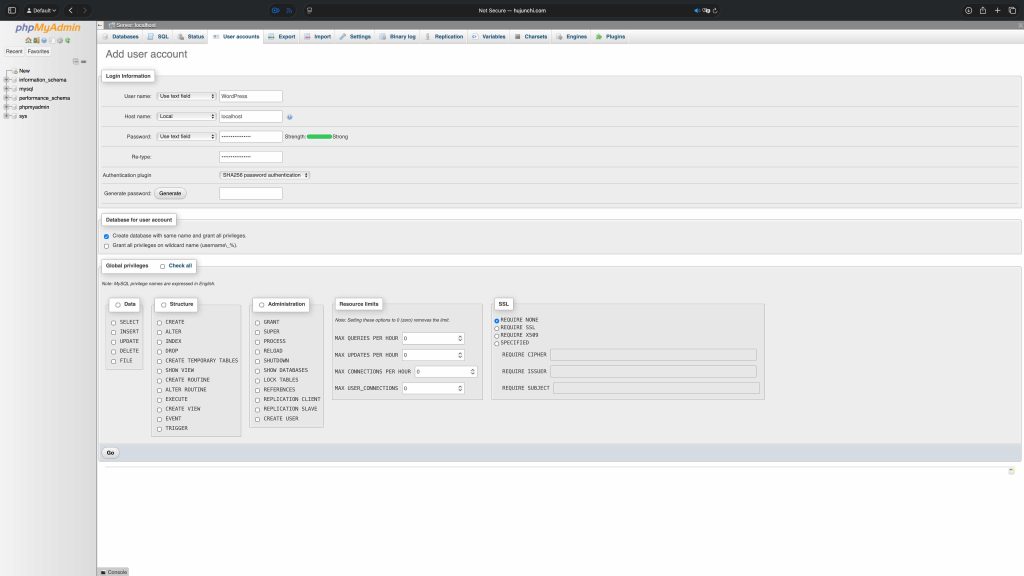
Task: Switch to the Databases tab
Action: (120, 36)
